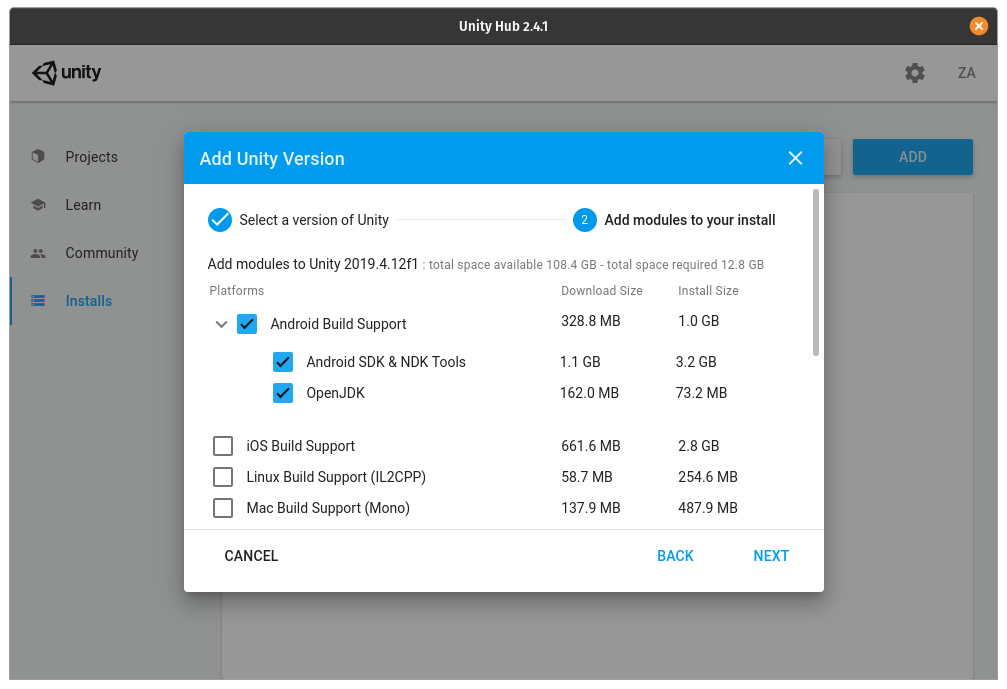Click the Community people icon
1007x689 pixels.
point(39,253)
